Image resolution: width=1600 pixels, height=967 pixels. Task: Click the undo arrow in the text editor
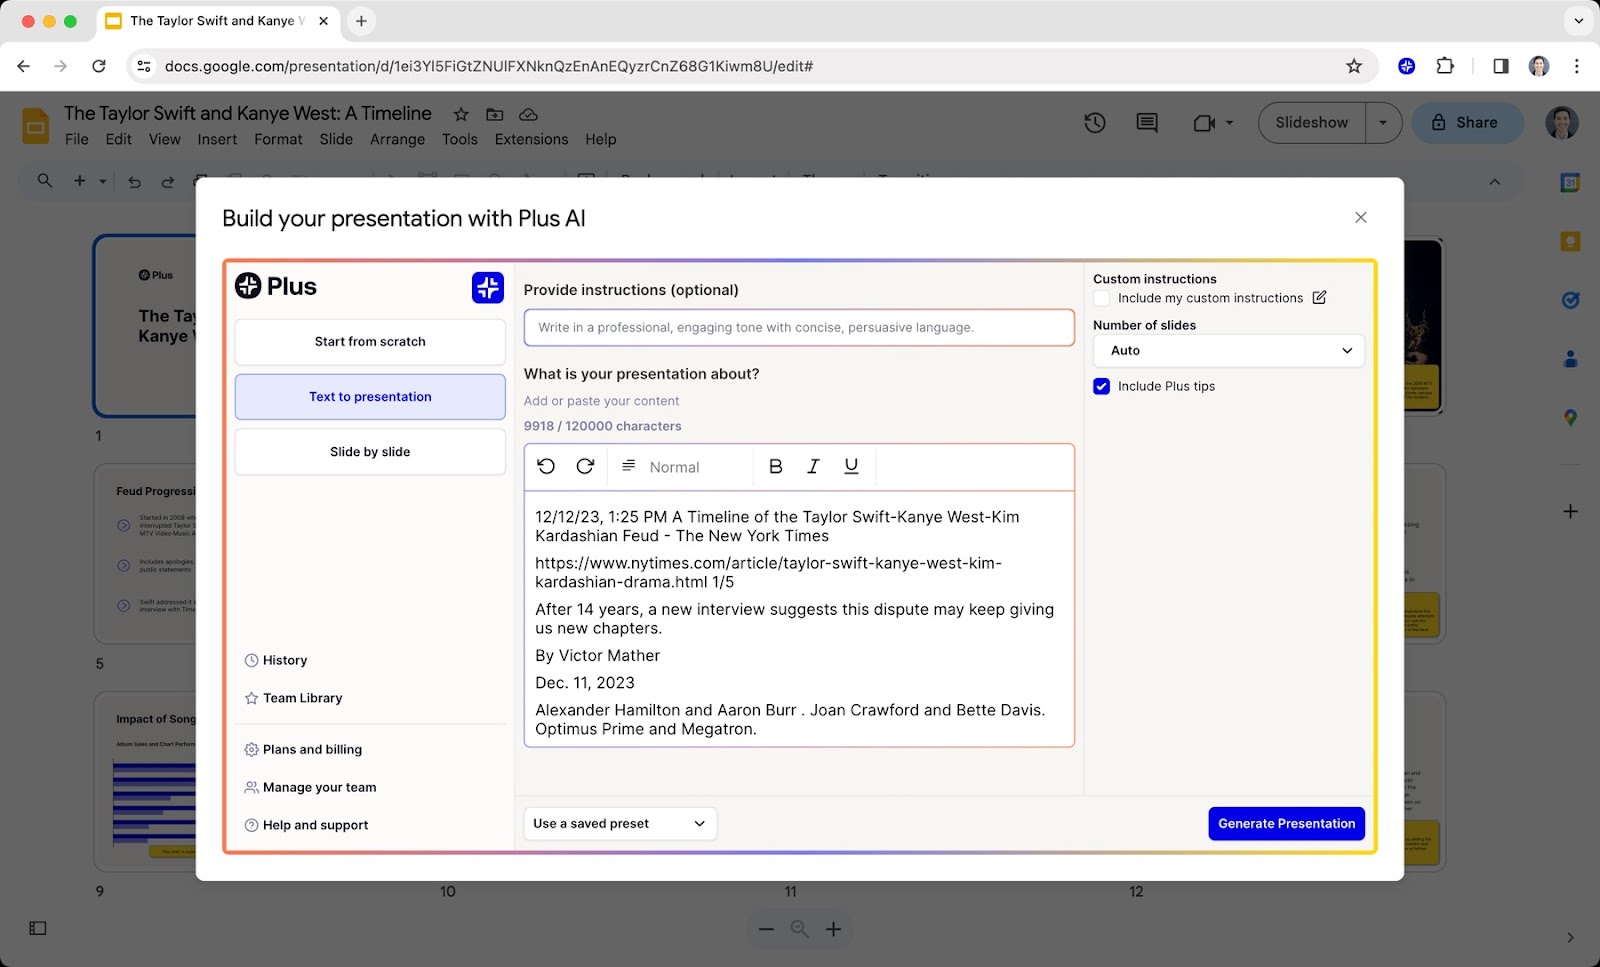[546, 466]
